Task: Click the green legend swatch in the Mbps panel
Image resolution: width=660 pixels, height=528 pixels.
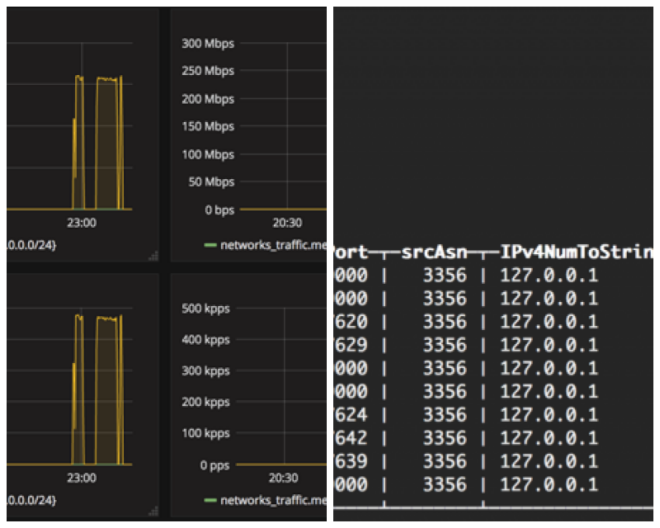Action: click(208, 245)
